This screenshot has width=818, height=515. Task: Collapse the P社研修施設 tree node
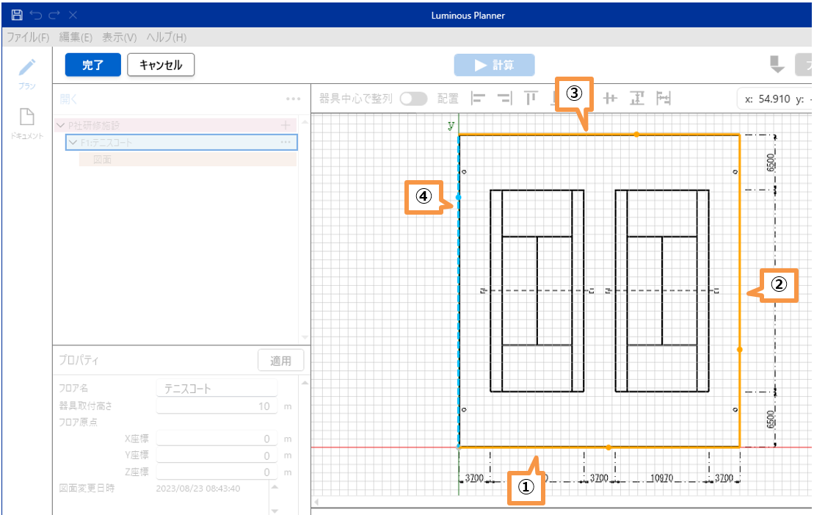tap(61, 125)
